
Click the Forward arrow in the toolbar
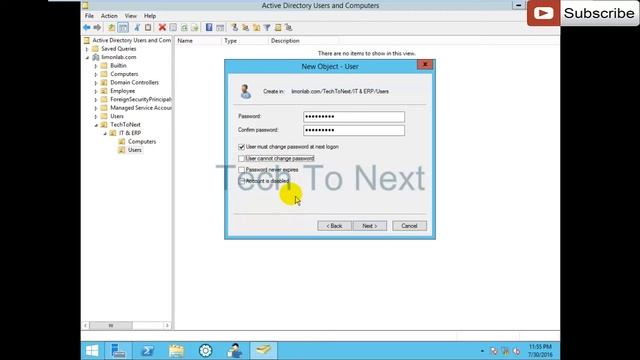[x=97, y=27]
